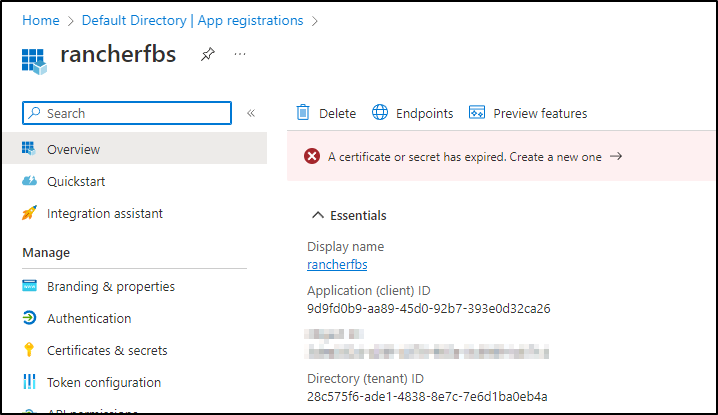Screen dimensions: 718x415
Task: Click the Overview grid icon in sidebar
Action: point(29,149)
